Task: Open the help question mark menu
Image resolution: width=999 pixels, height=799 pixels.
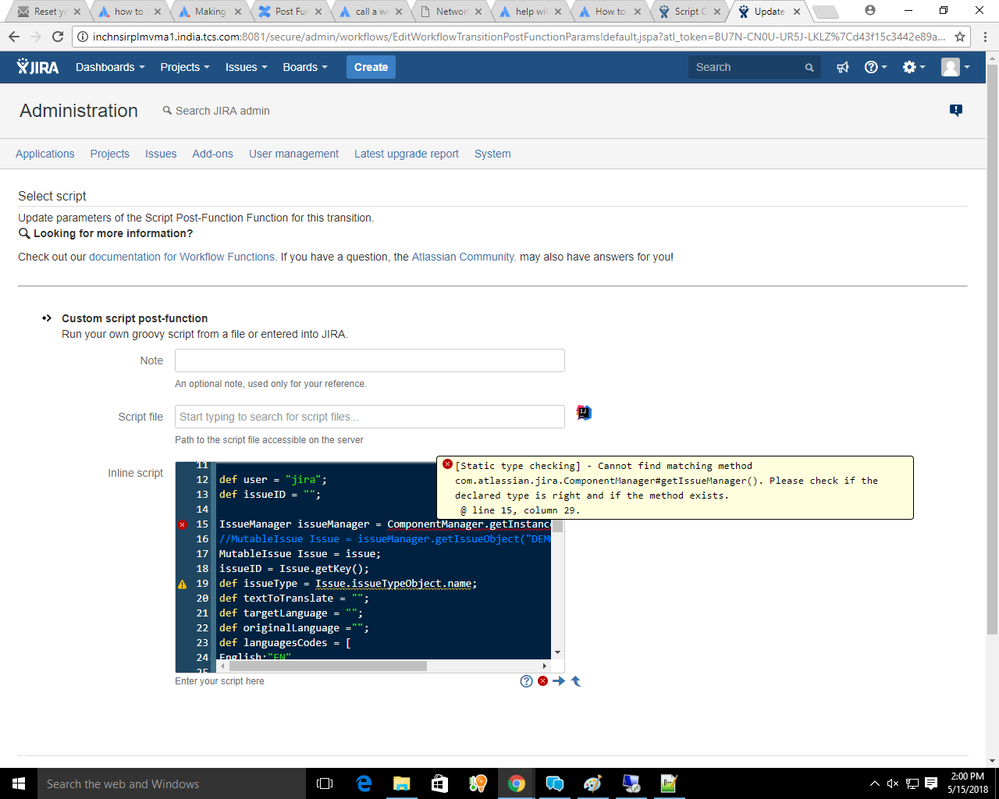Action: 875,67
